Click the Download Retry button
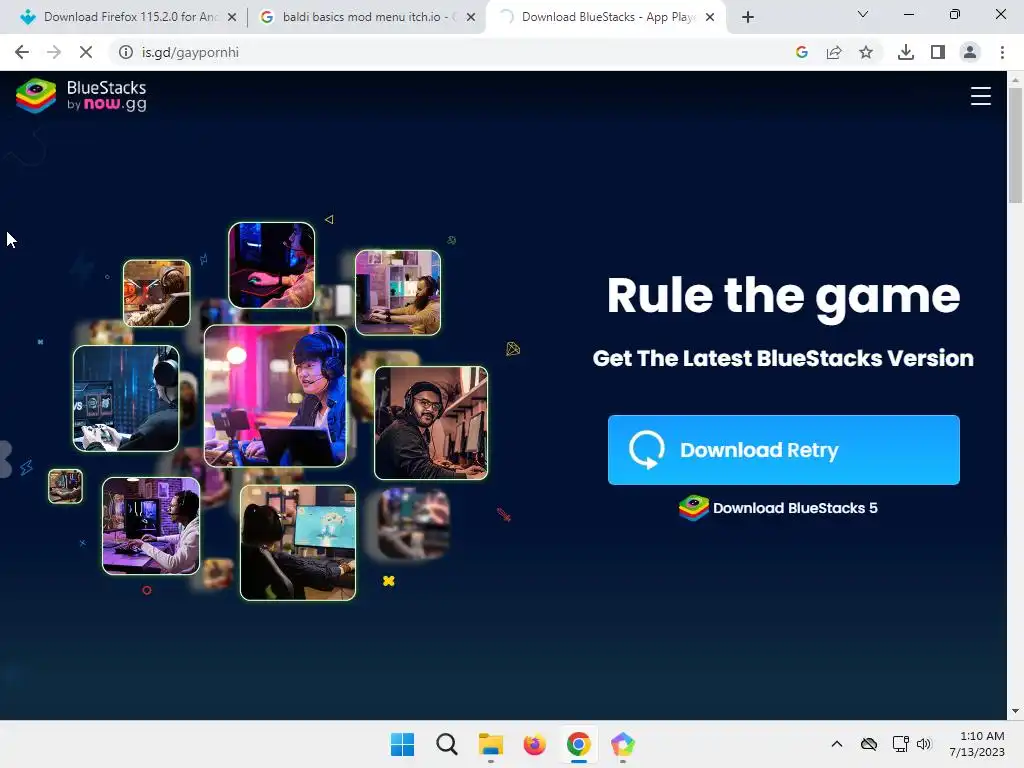1024x768 pixels. click(x=784, y=450)
